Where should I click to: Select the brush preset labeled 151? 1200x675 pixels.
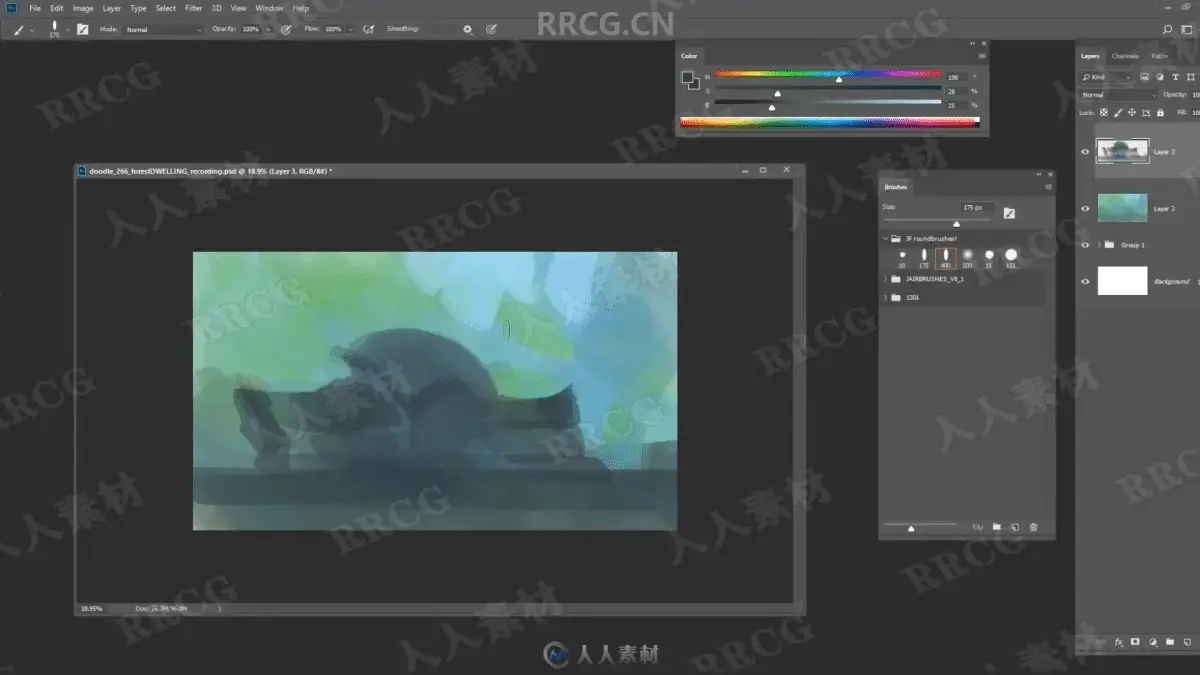click(1011, 258)
